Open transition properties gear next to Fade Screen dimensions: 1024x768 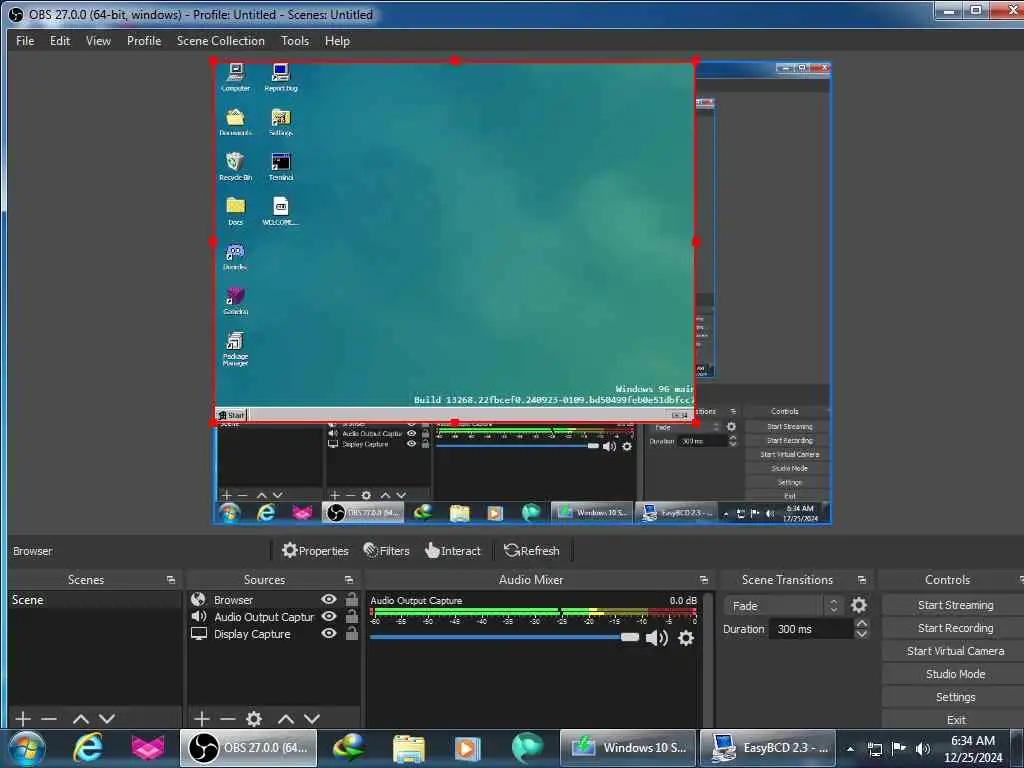tap(859, 605)
